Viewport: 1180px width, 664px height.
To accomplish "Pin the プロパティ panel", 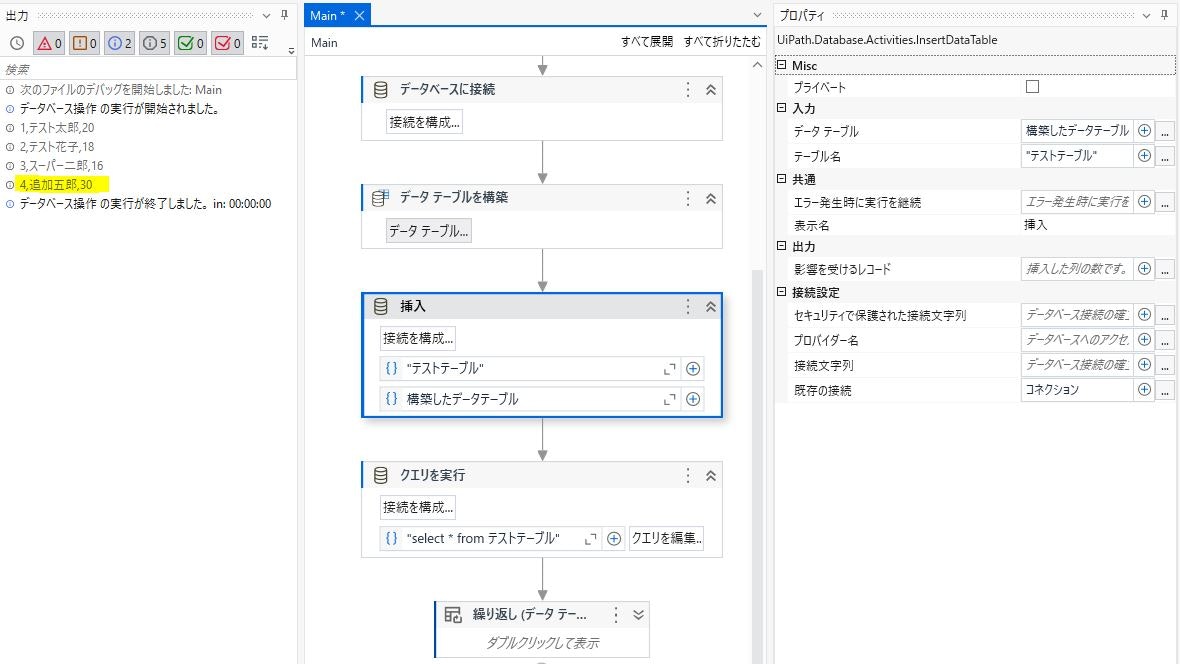I will (x=1165, y=15).
